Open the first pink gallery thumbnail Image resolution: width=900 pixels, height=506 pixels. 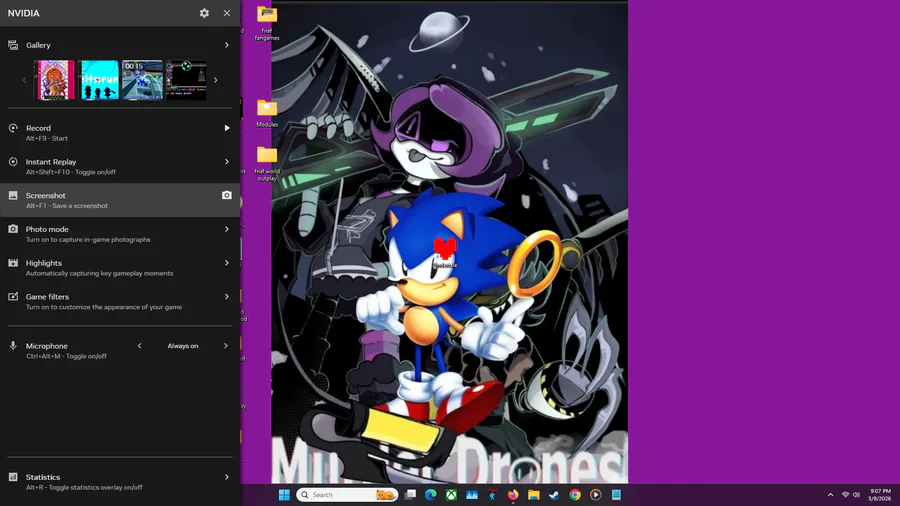[x=56, y=80]
